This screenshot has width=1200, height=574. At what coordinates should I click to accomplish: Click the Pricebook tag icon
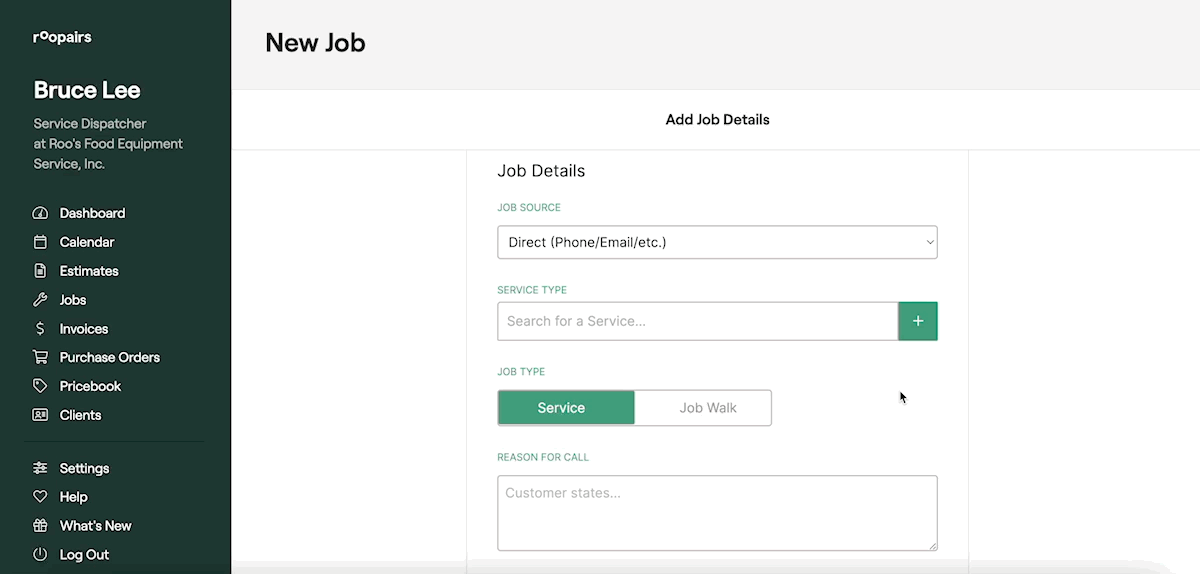[x=40, y=386]
